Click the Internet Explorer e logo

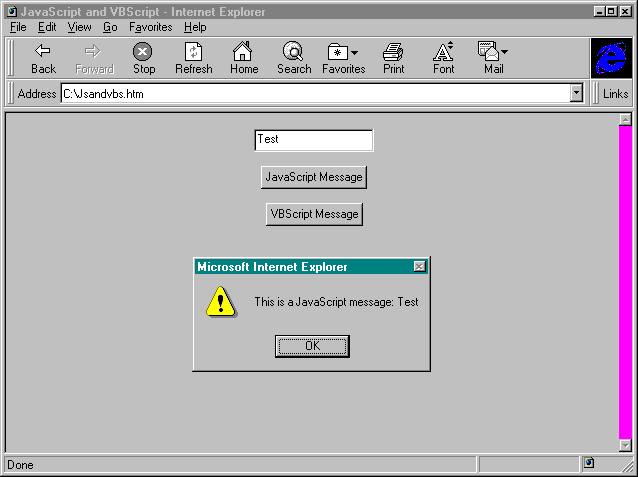click(611, 58)
